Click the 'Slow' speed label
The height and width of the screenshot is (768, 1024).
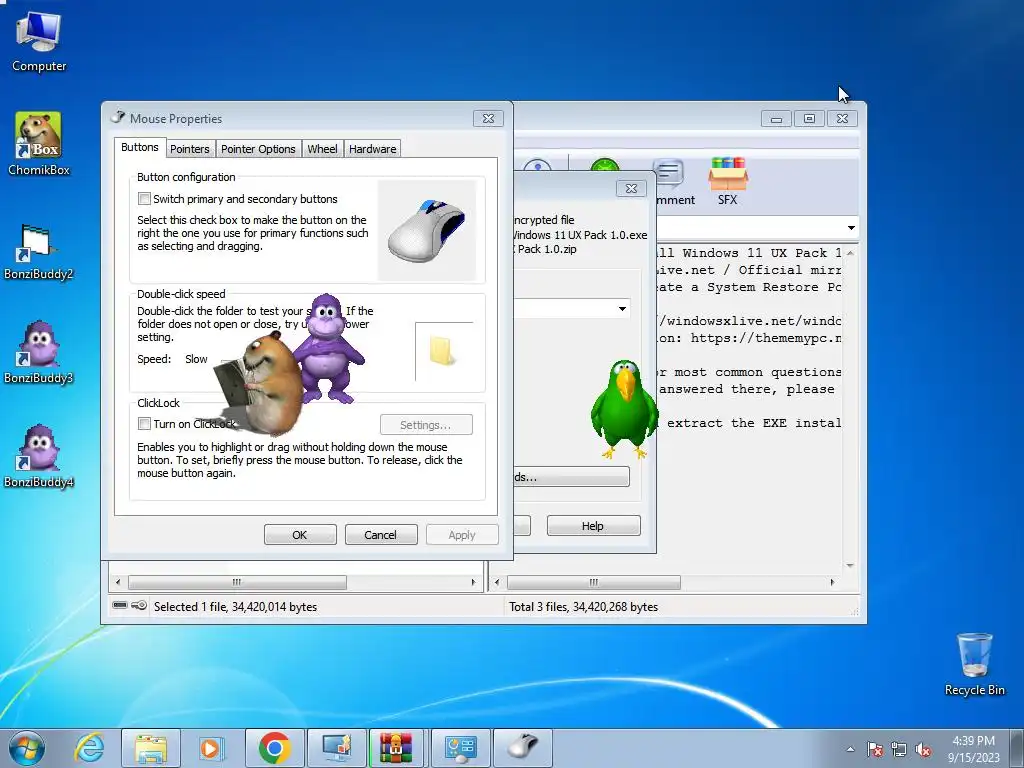click(196, 359)
